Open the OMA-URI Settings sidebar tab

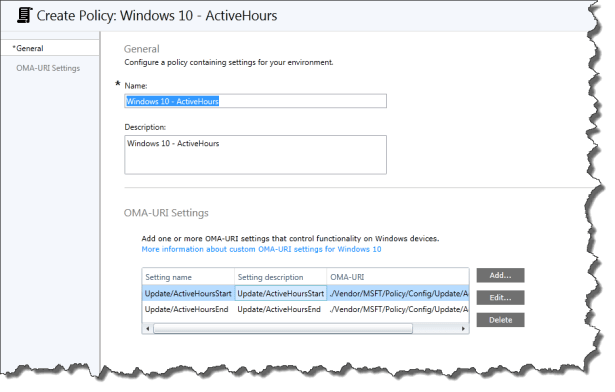pos(48,68)
